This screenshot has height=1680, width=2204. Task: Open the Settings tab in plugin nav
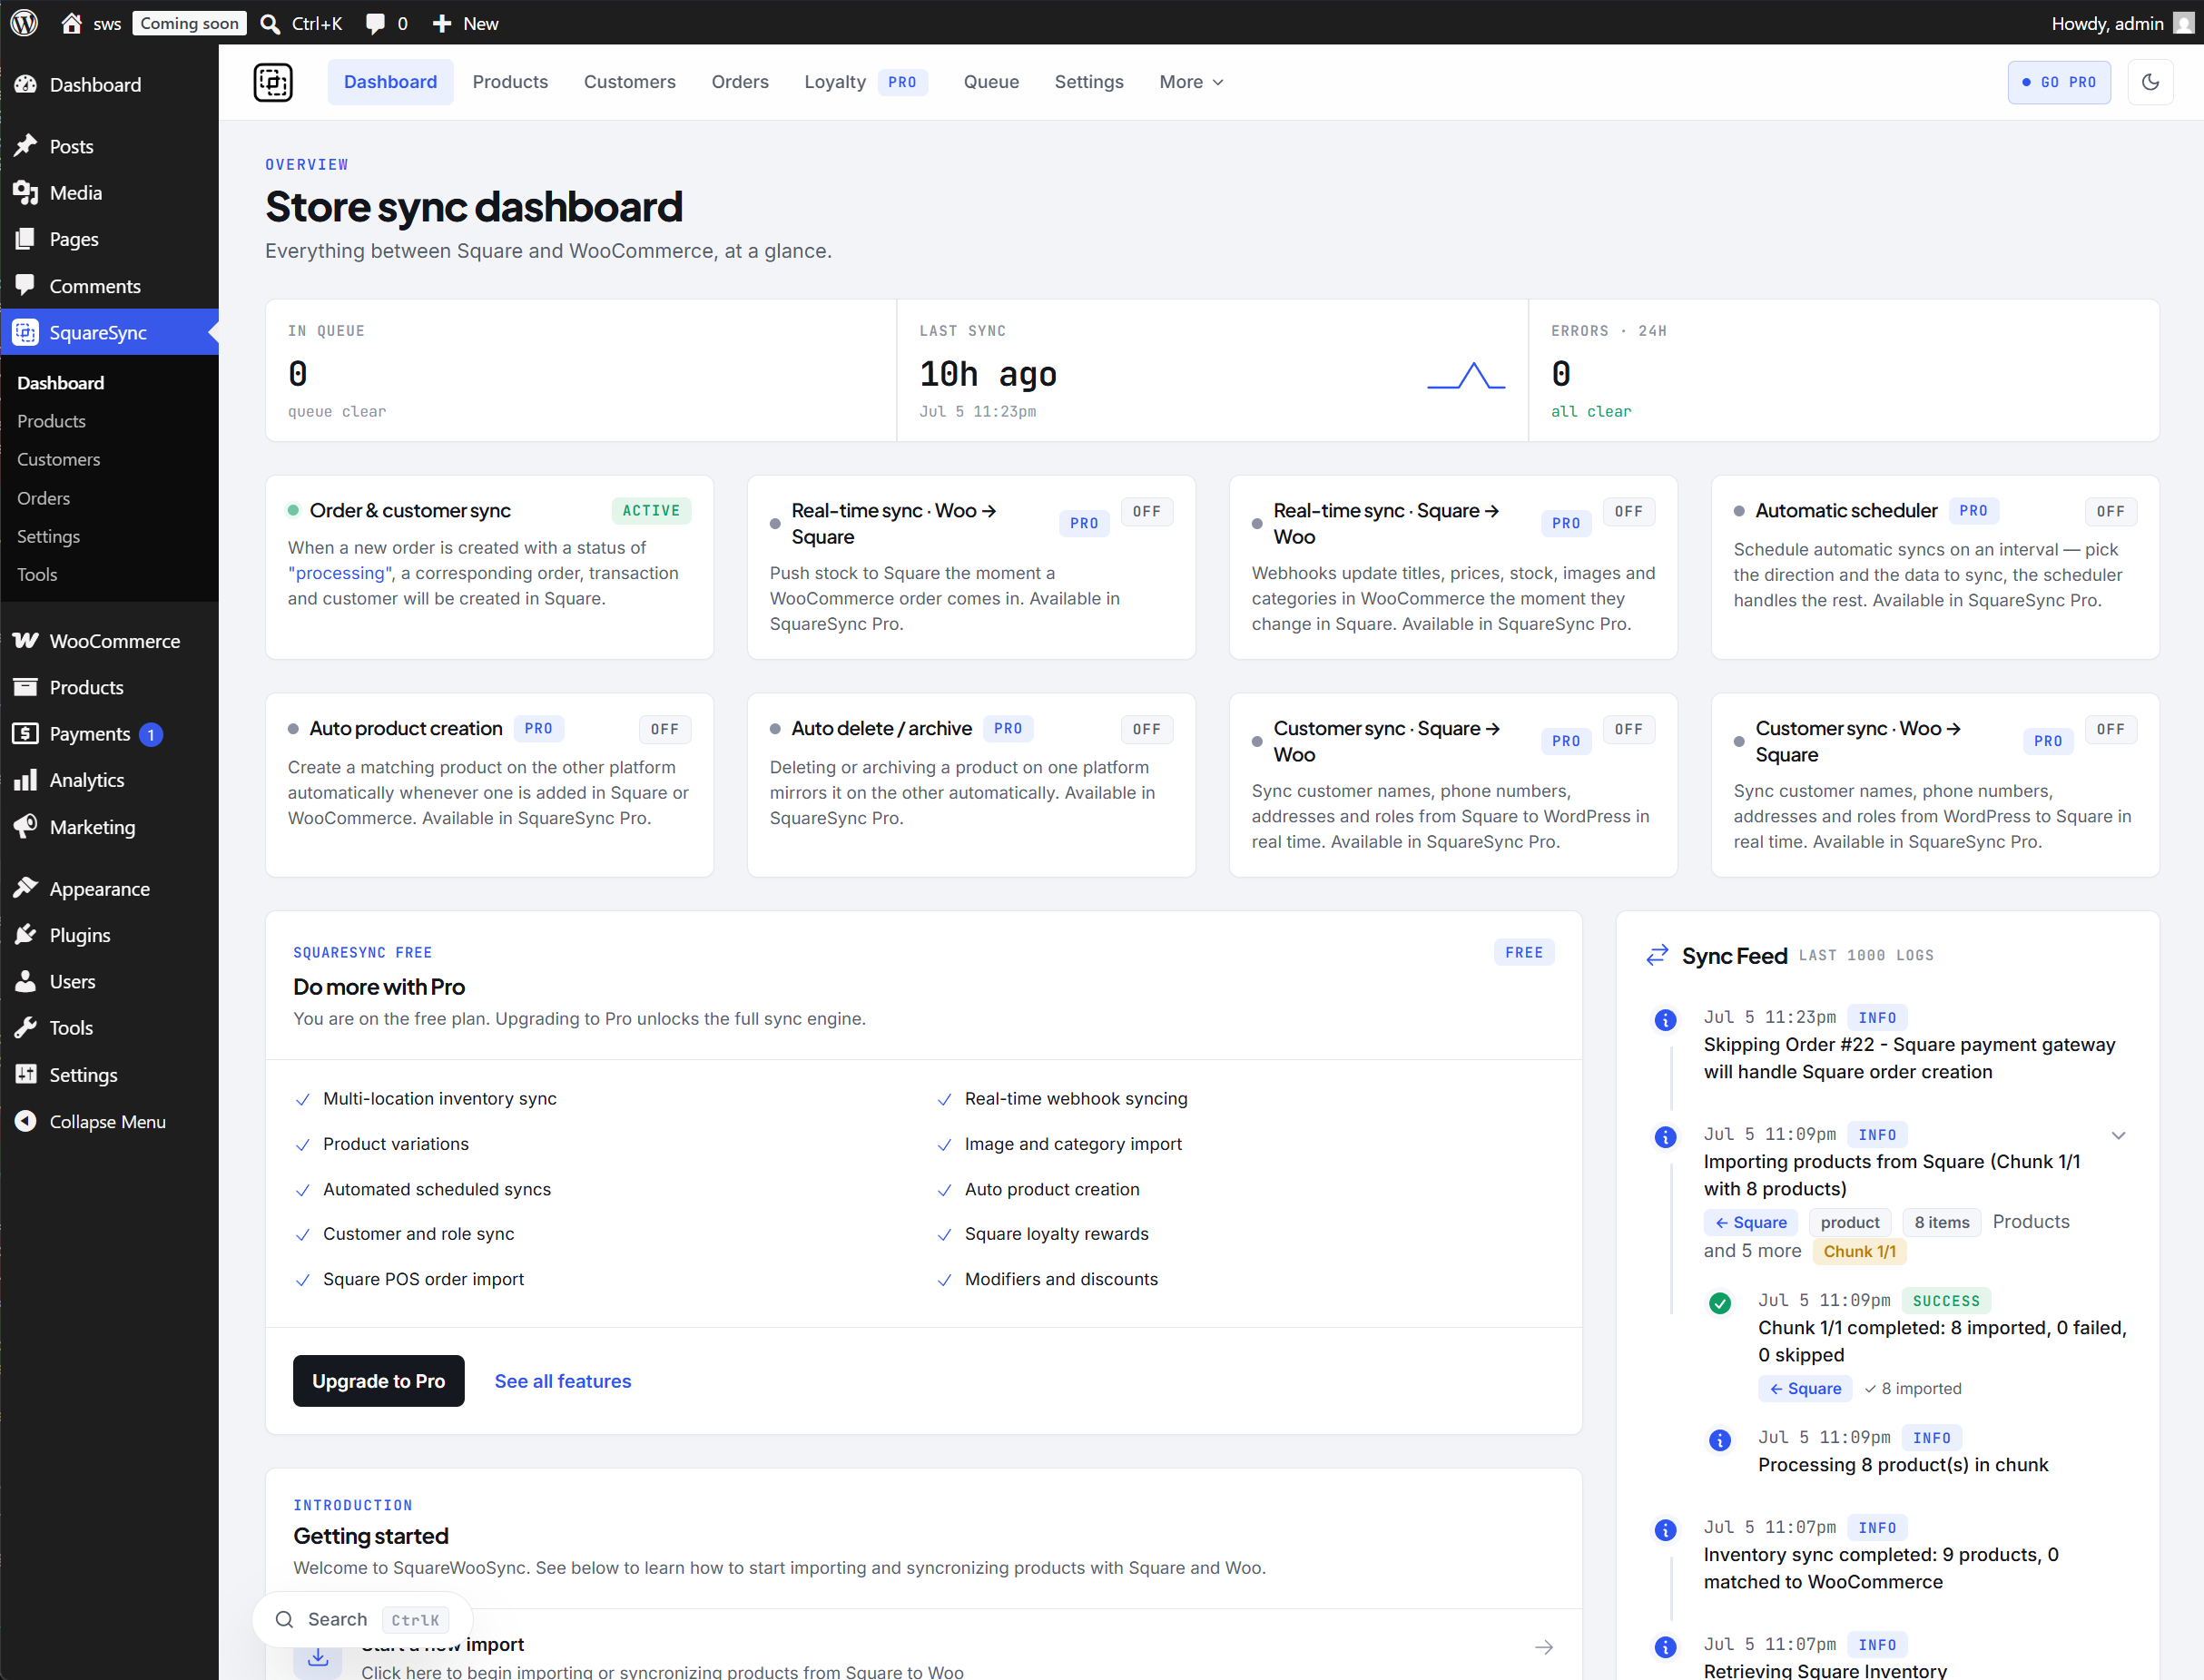point(1089,82)
